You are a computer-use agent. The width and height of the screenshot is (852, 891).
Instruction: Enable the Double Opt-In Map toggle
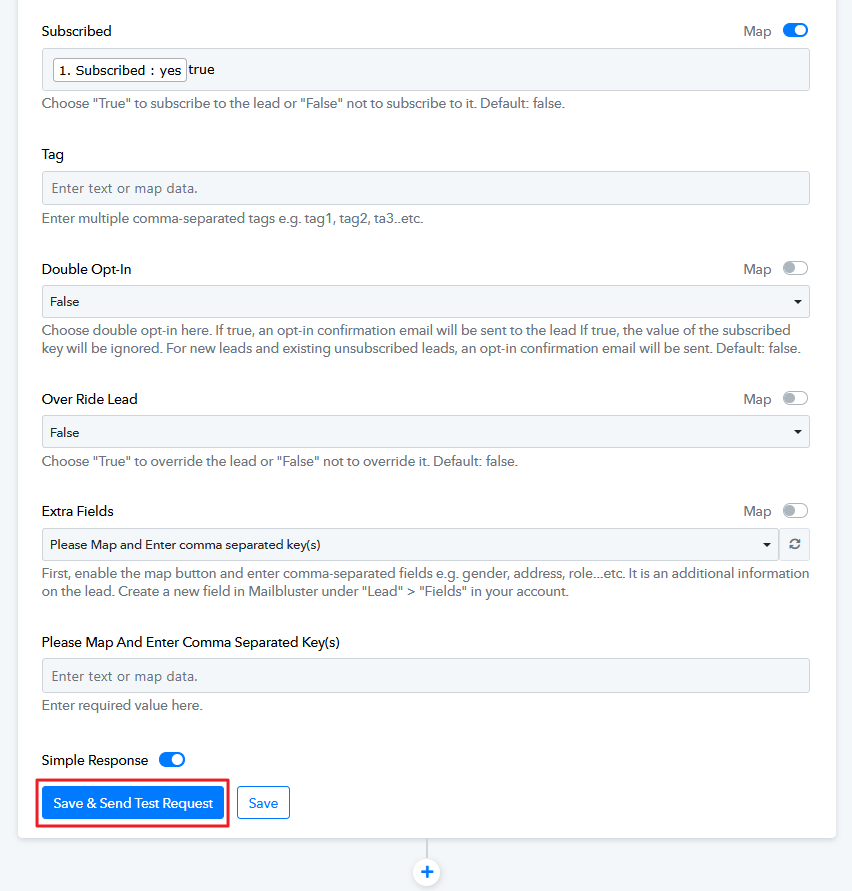pos(795,268)
